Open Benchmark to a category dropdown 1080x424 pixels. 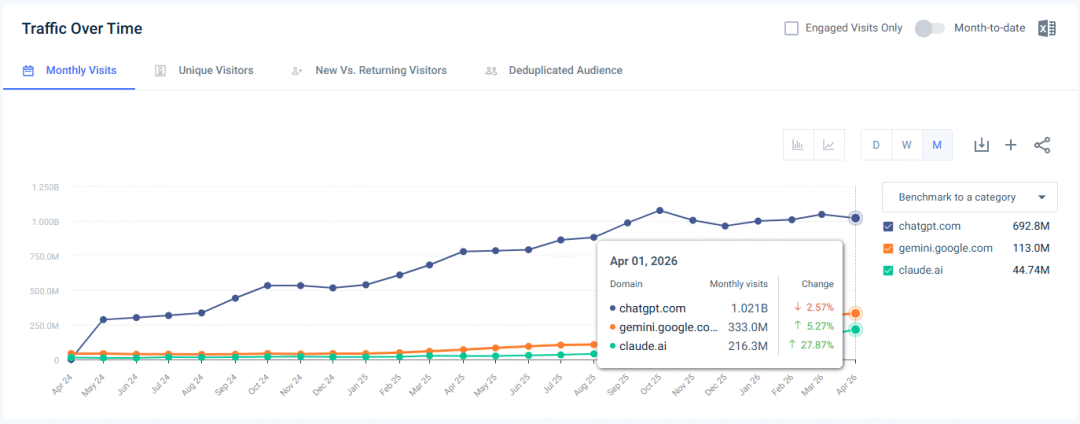click(x=969, y=197)
